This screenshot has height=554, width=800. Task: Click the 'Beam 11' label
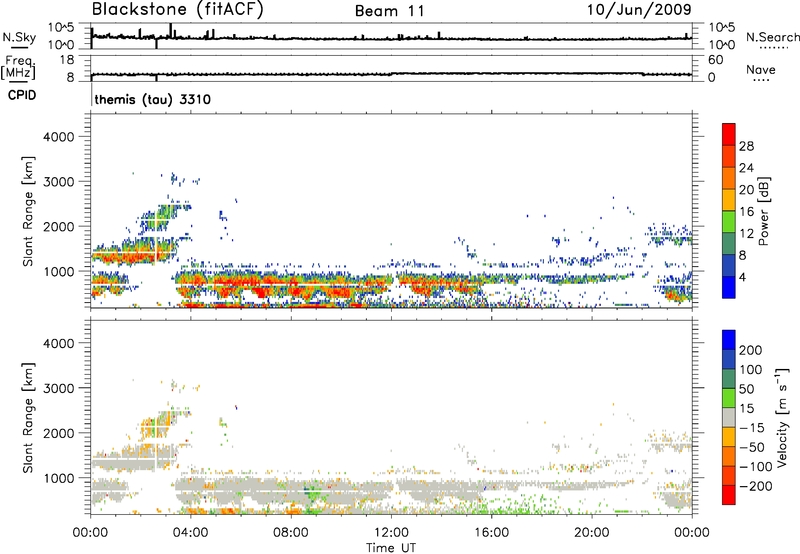point(390,11)
